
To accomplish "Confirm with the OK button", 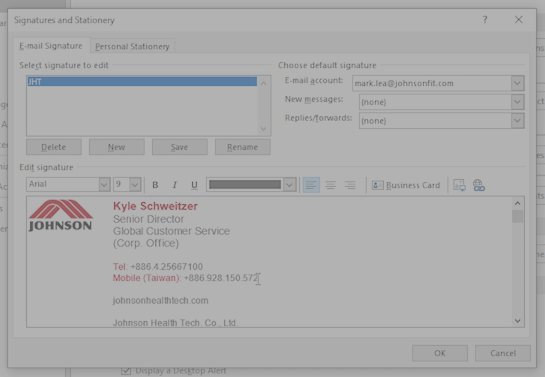I will click(440, 353).
